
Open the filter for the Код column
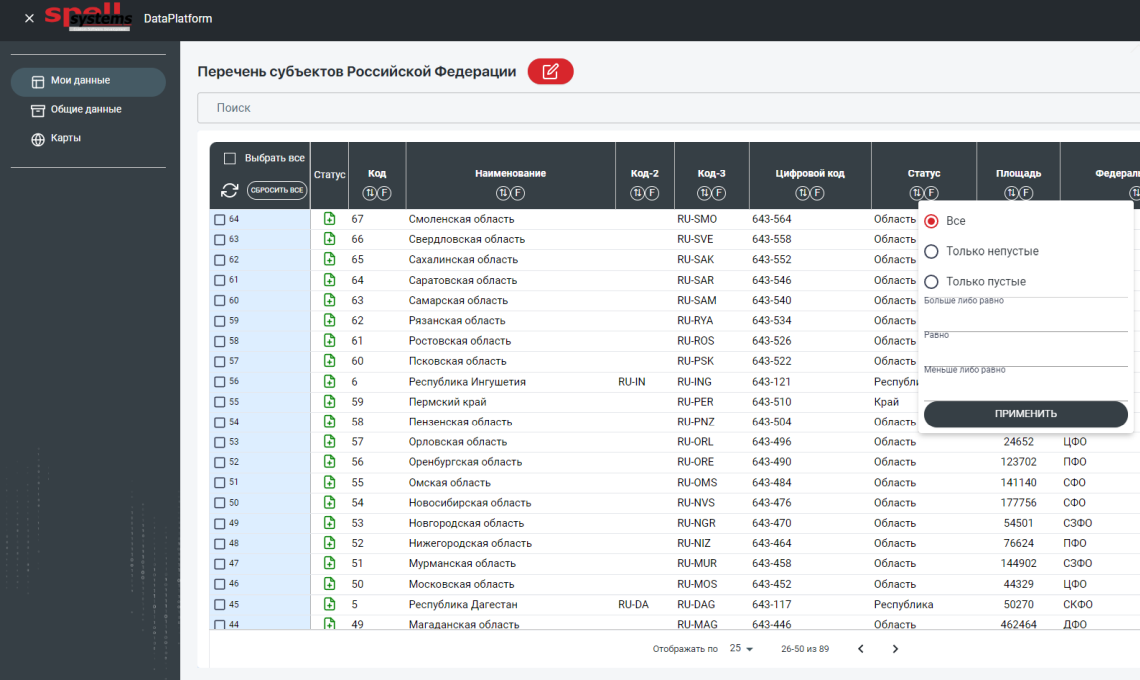point(384,193)
